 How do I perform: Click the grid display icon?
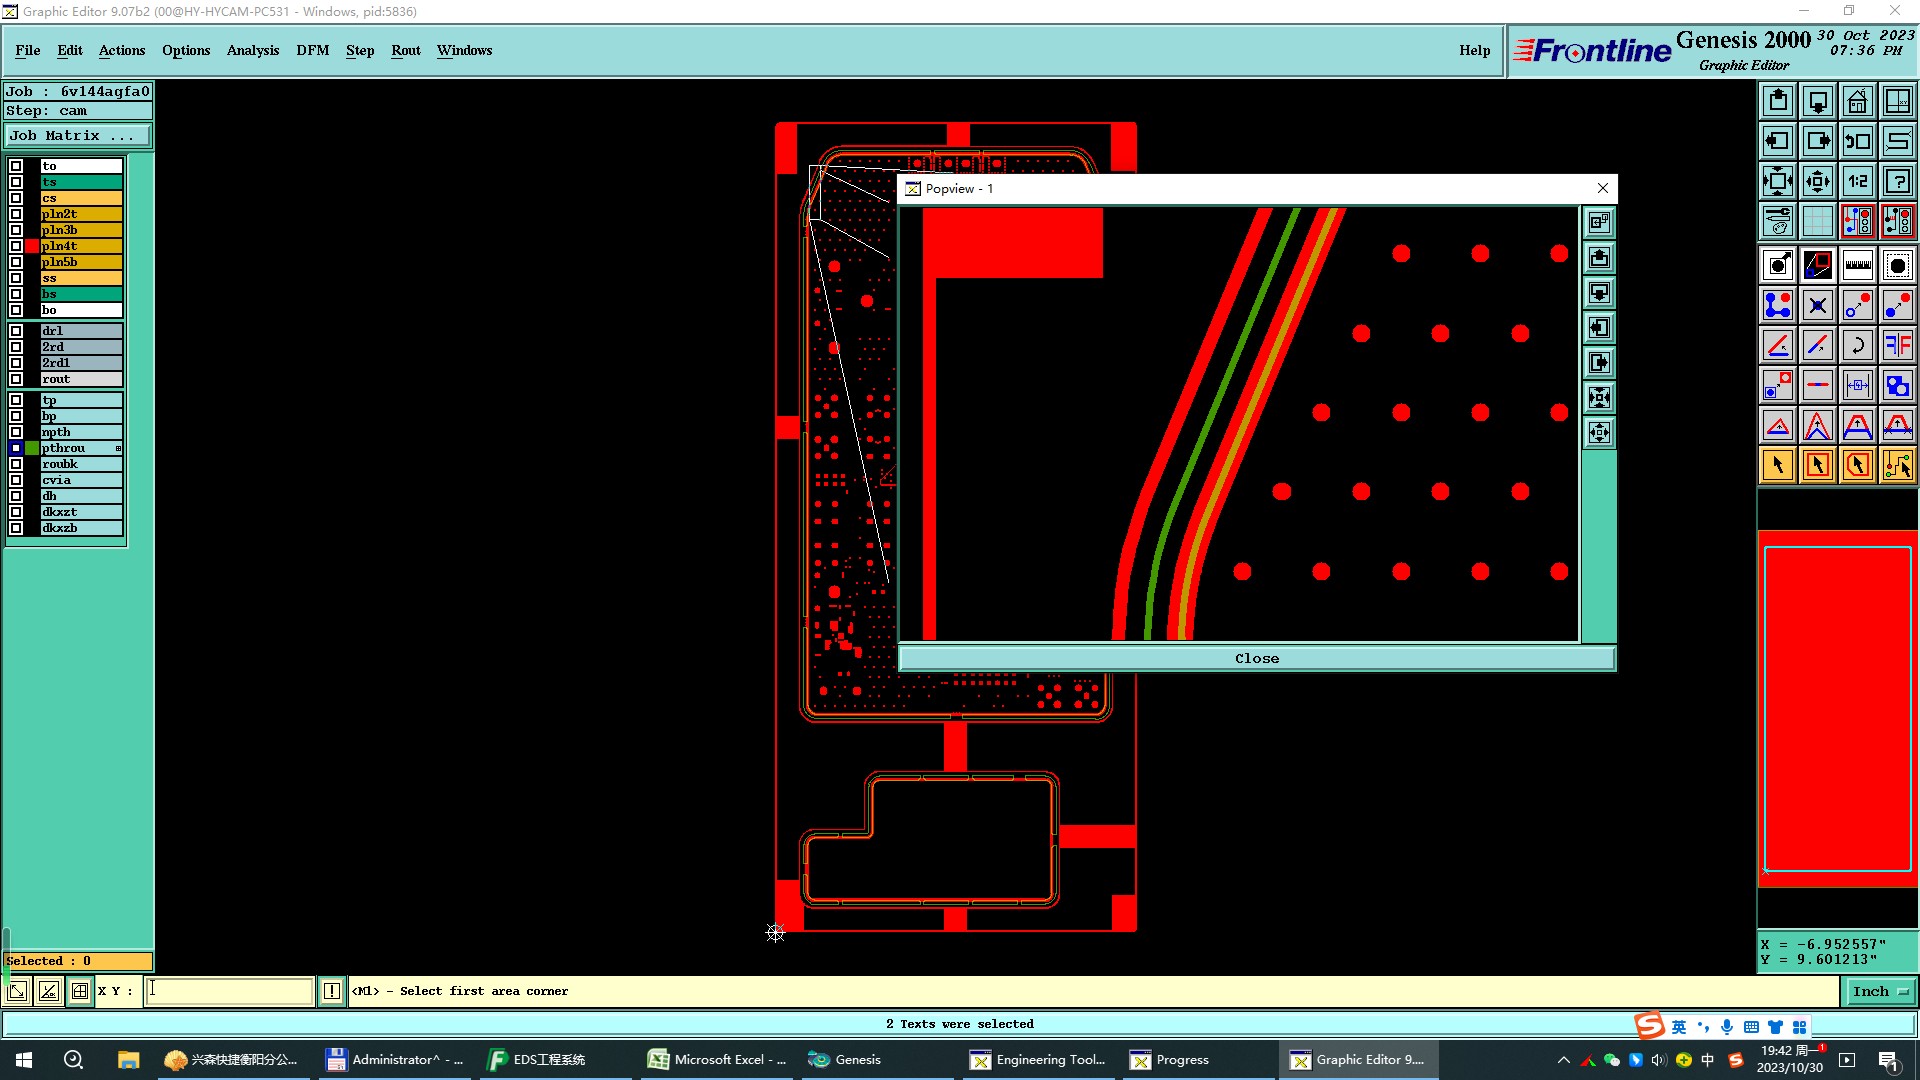coord(1817,221)
